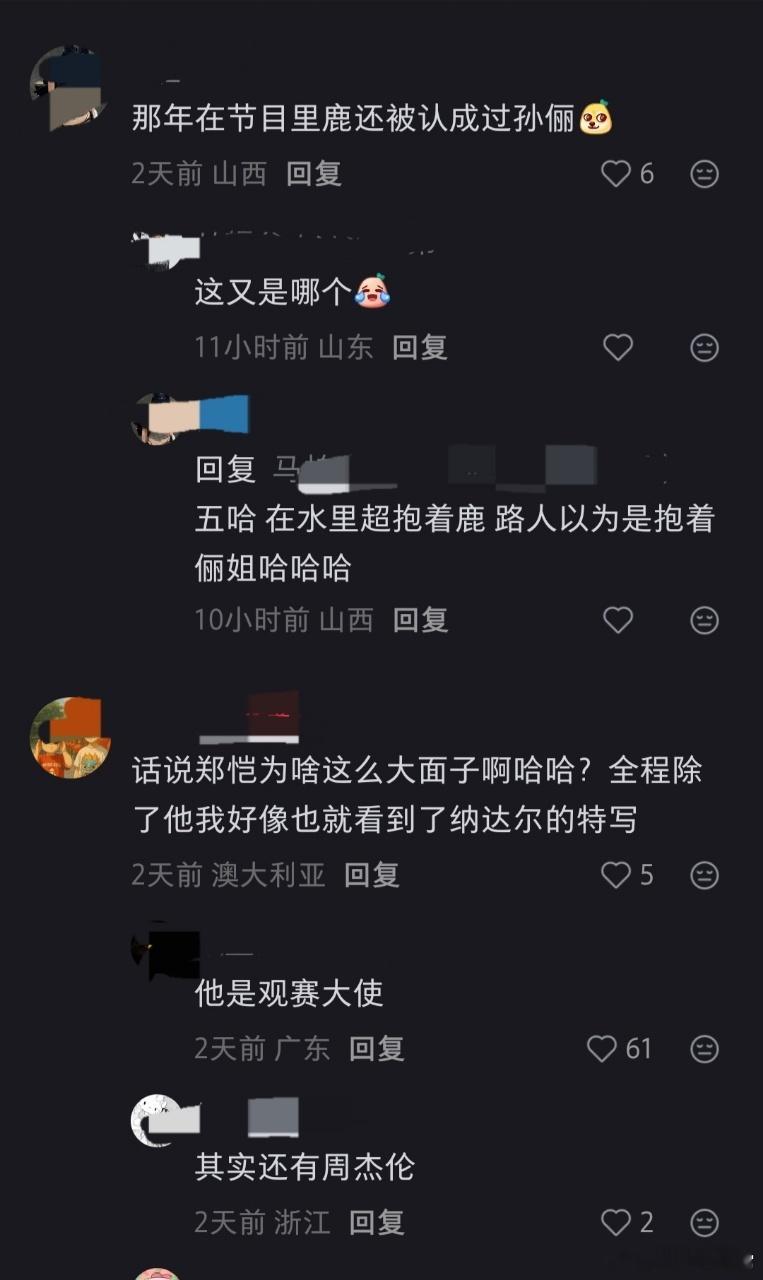Image resolution: width=763 pixels, height=1280 pixels.
Task: Reply to '其实还有周杰伦' from 浙江
Action: pyautogui.click(x=377, y=1221)
